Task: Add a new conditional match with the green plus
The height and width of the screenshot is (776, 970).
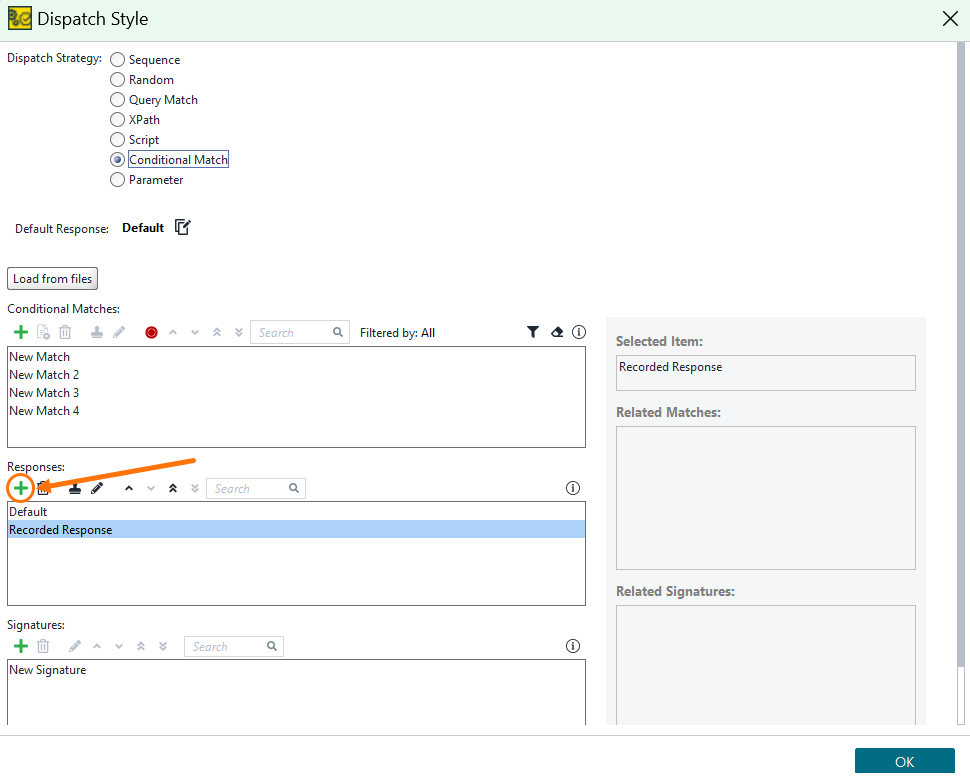Action: click(x=20, y=333)
